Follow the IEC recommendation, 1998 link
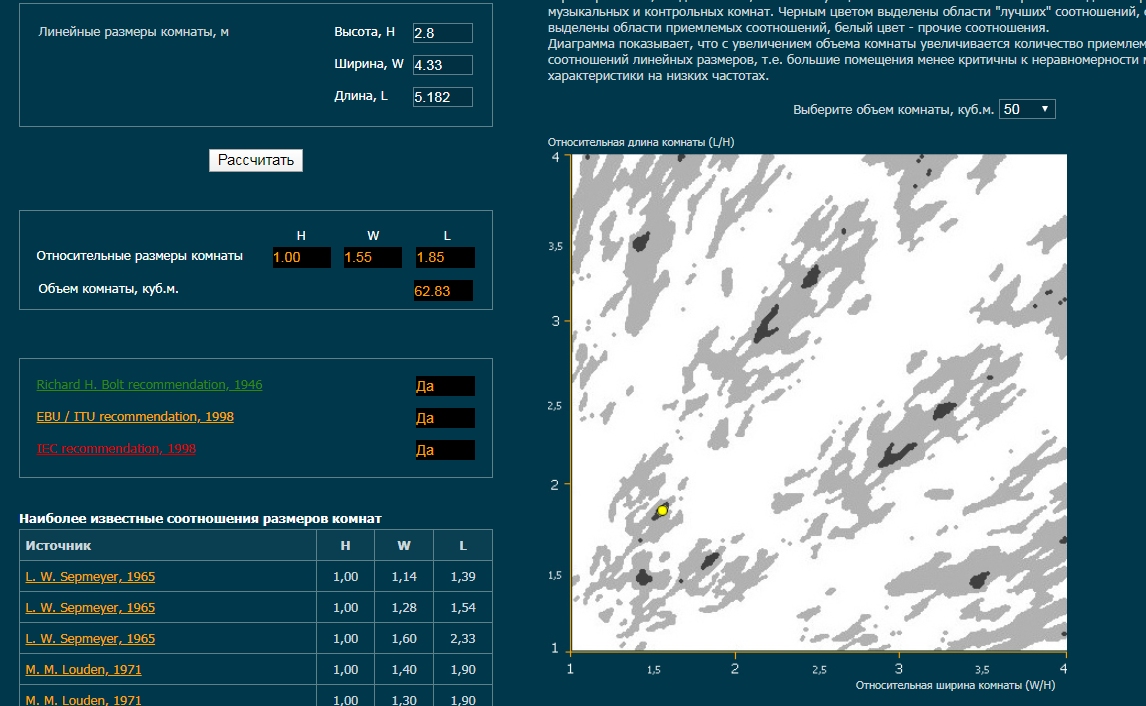 (x=116, y=449)
